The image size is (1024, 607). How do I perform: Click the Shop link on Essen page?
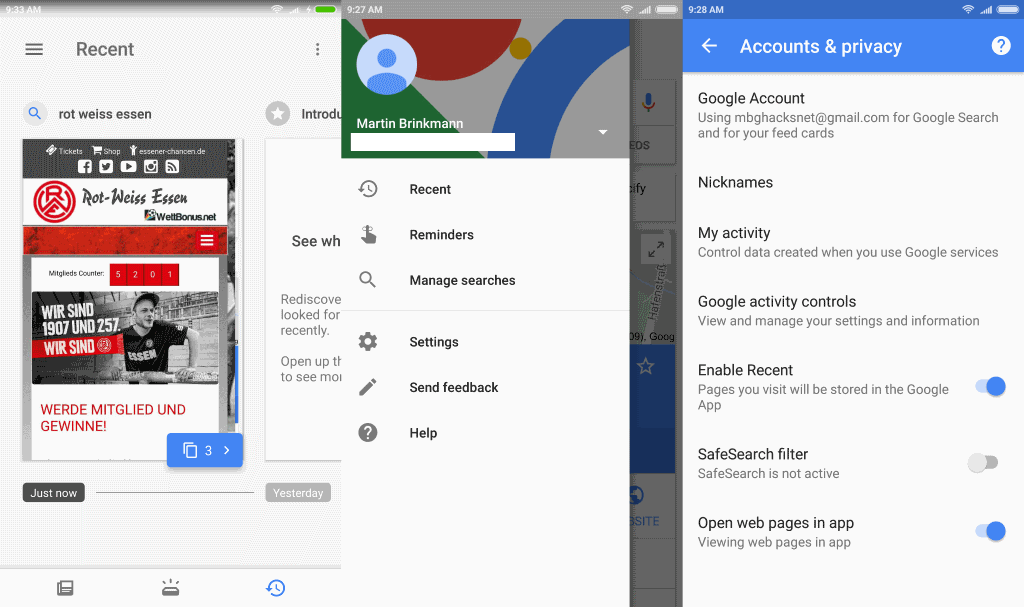[106, 151]
